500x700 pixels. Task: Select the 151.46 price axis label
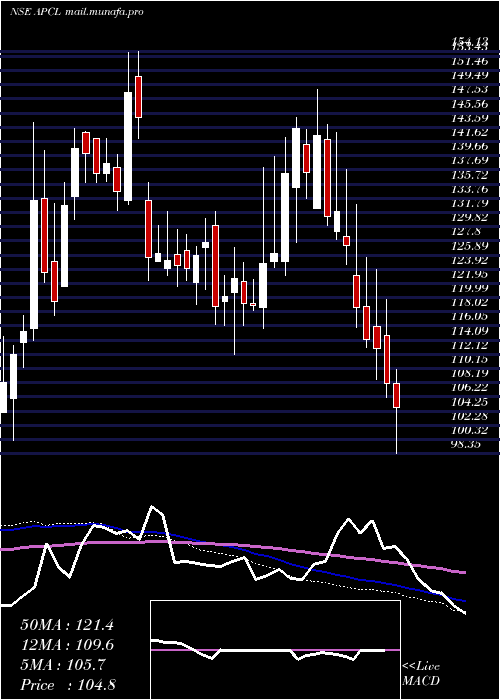[470, 61]
